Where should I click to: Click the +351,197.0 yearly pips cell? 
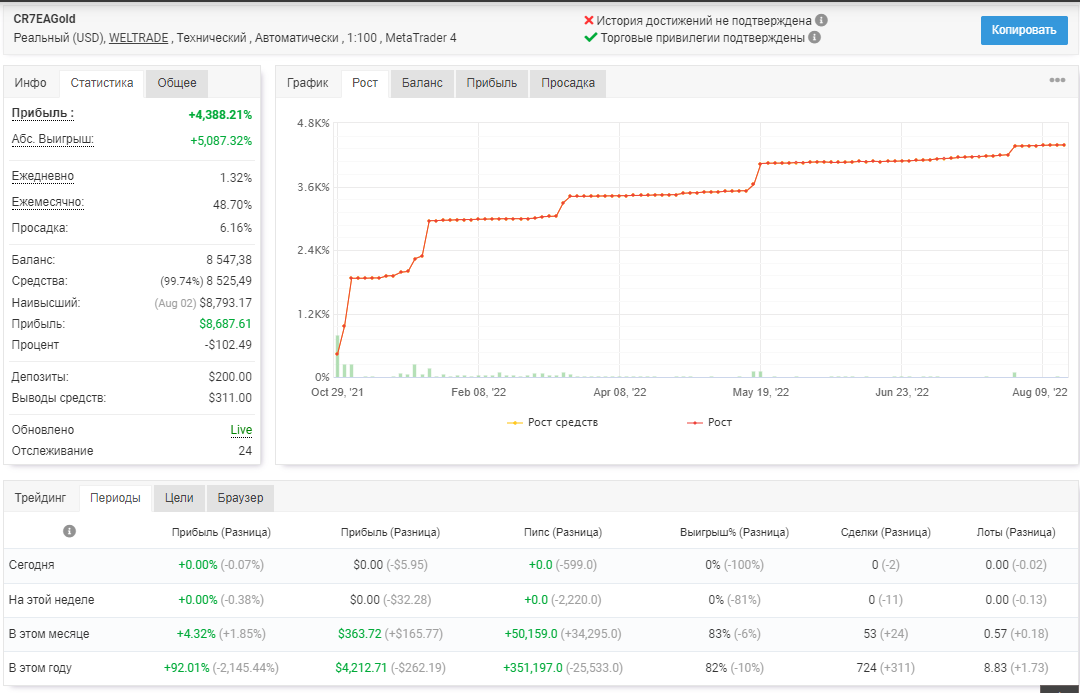[x=533, y=668]
